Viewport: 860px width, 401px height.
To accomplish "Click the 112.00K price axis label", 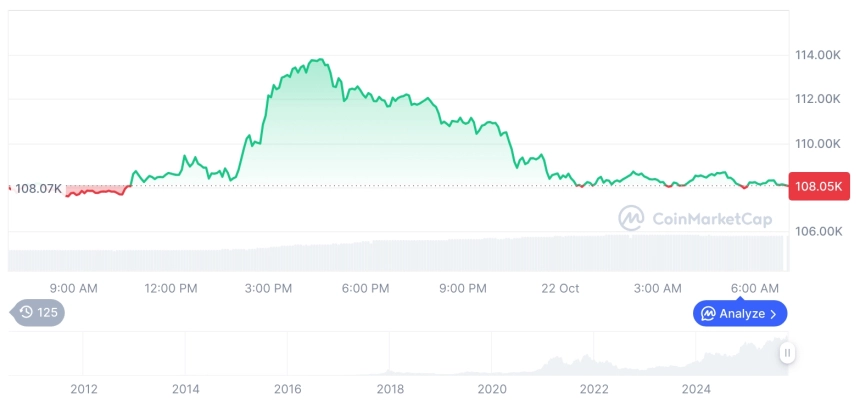I will (817, 99).
